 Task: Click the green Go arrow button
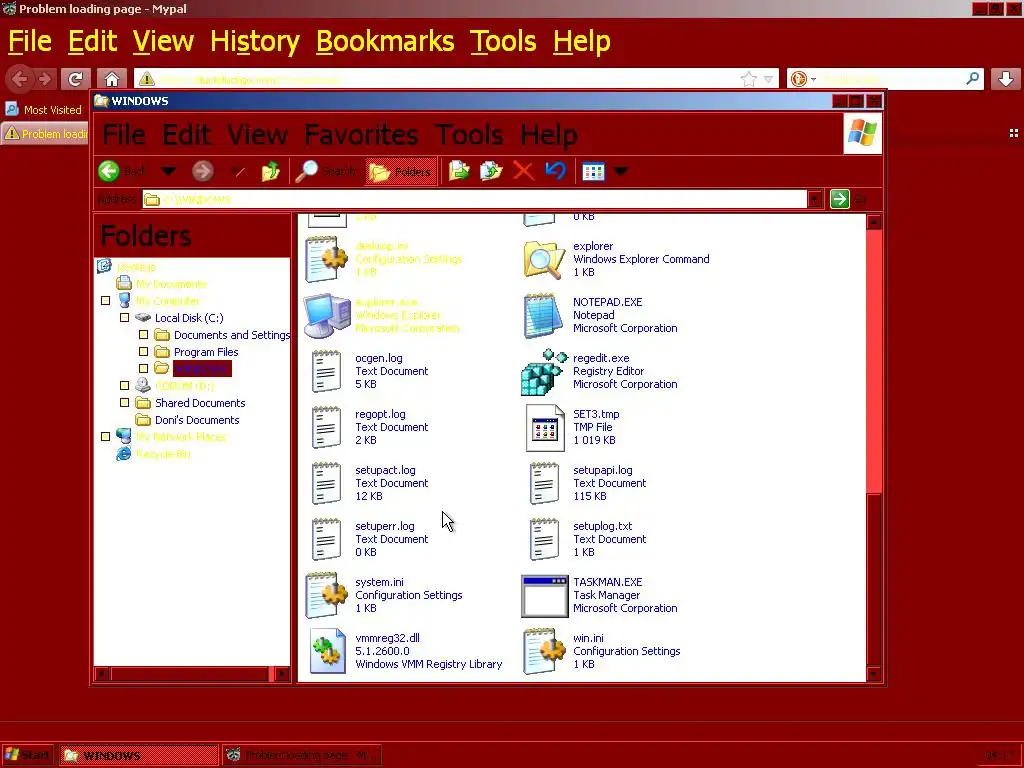click(840, 199)
